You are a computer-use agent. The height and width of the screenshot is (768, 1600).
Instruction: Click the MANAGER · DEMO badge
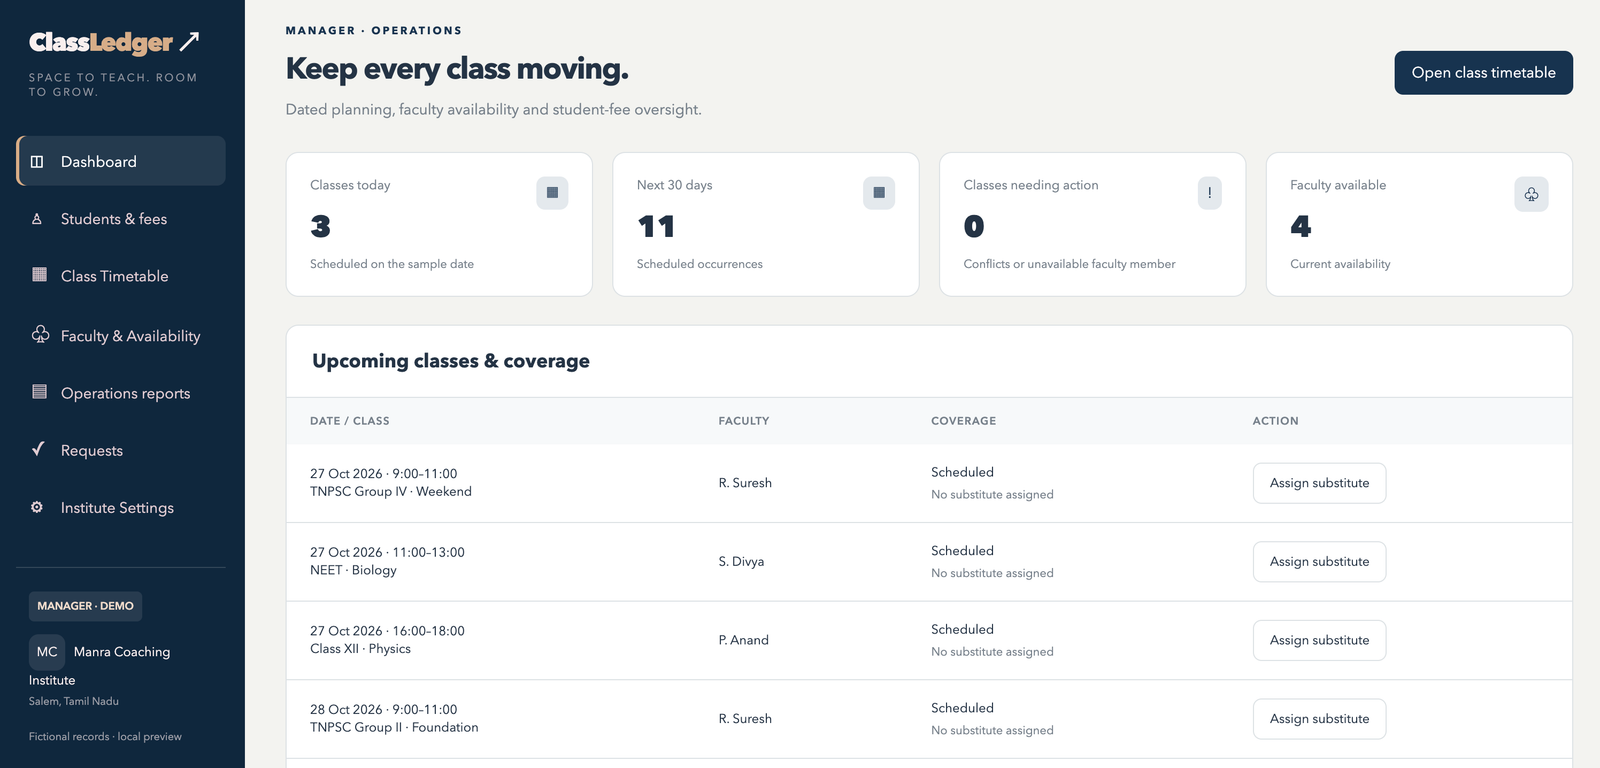coord(86,606)
